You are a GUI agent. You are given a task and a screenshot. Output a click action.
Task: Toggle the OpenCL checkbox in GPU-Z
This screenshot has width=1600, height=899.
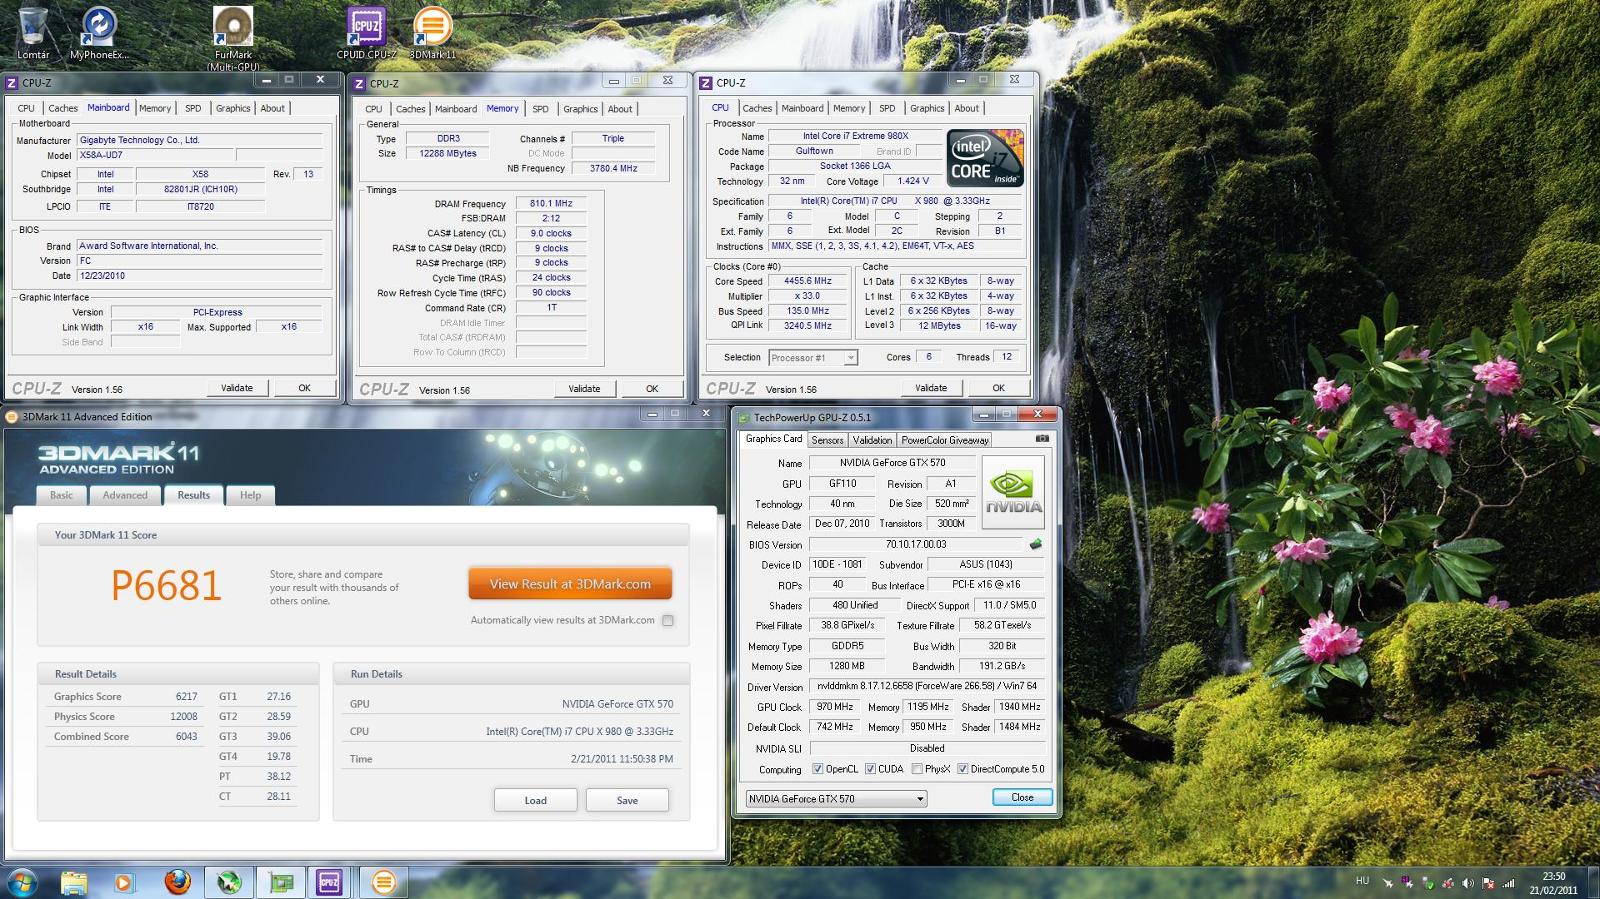[818, 769]
